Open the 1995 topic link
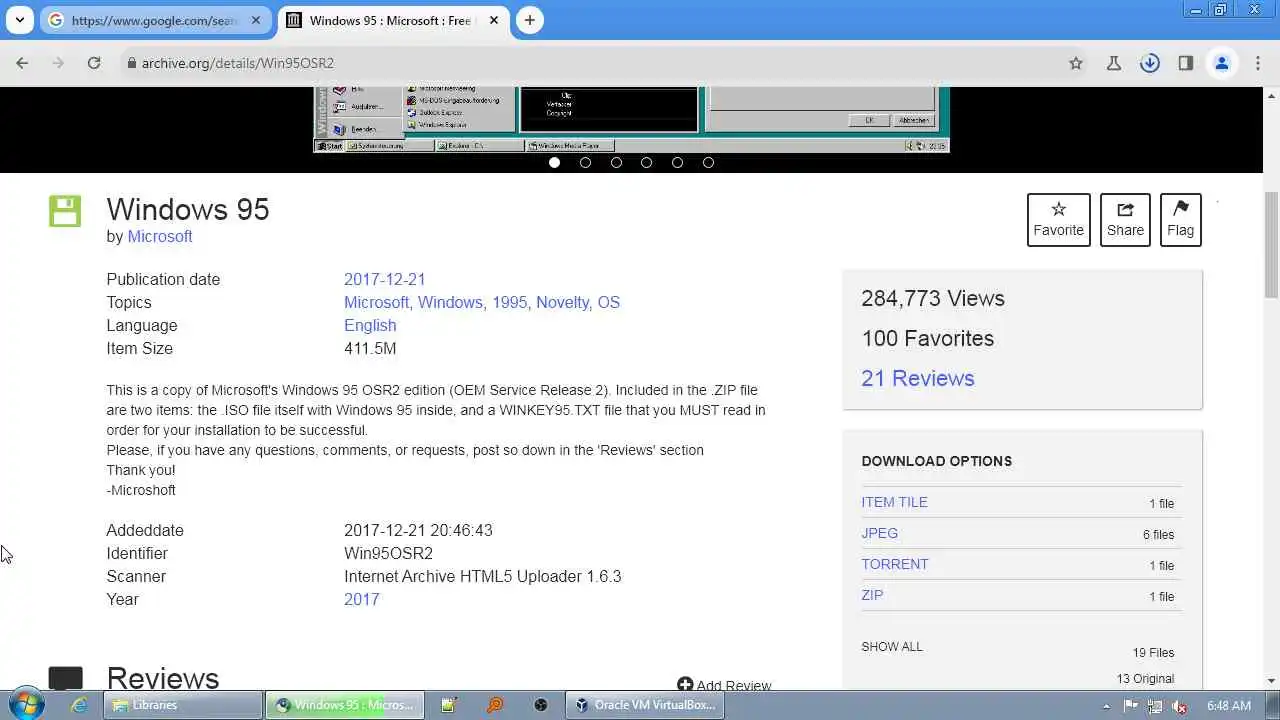This screenshot has height=720, width=1280. [509, 302]
